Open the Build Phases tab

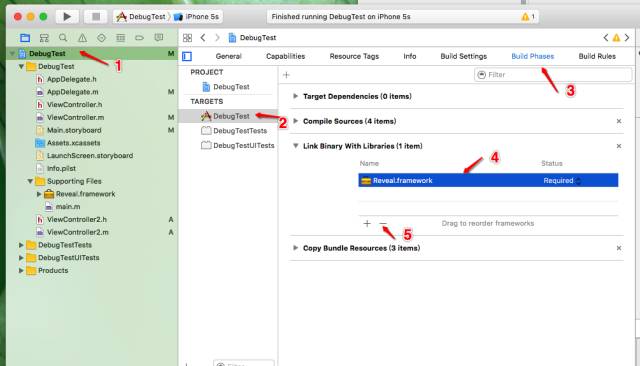(533, 56)
